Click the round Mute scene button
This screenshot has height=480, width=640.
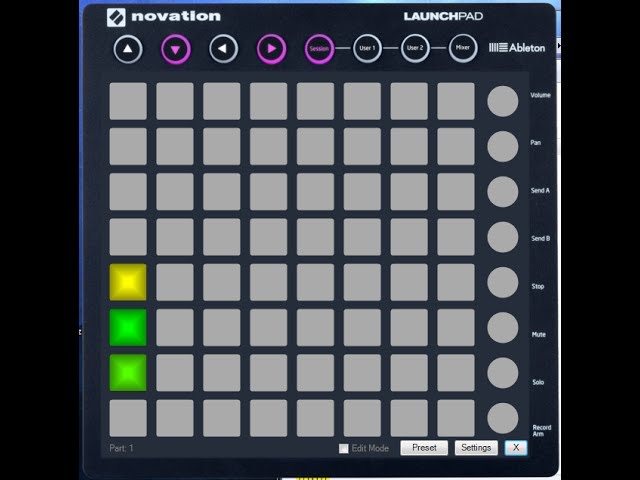coord(502,328)
